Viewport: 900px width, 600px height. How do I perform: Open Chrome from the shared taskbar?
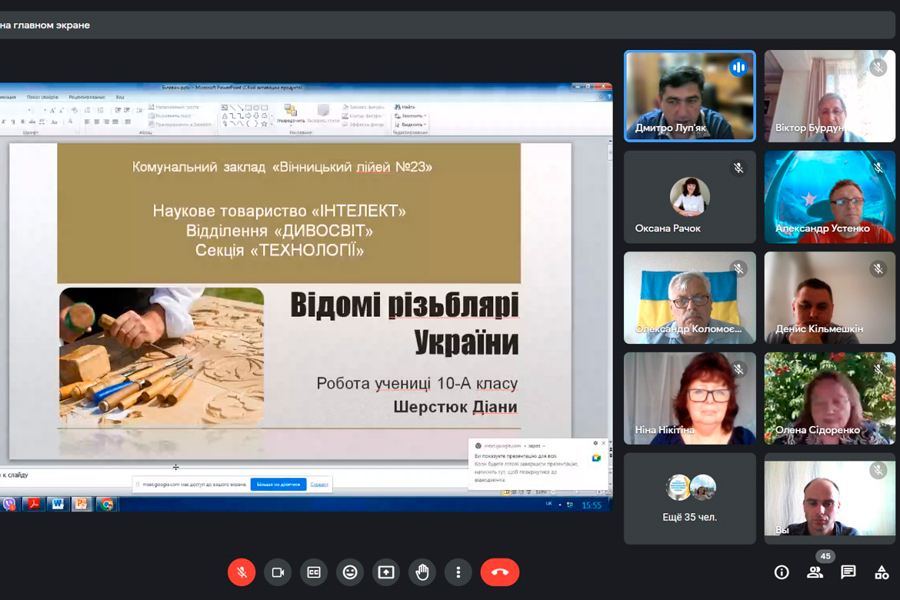point(106,504)
